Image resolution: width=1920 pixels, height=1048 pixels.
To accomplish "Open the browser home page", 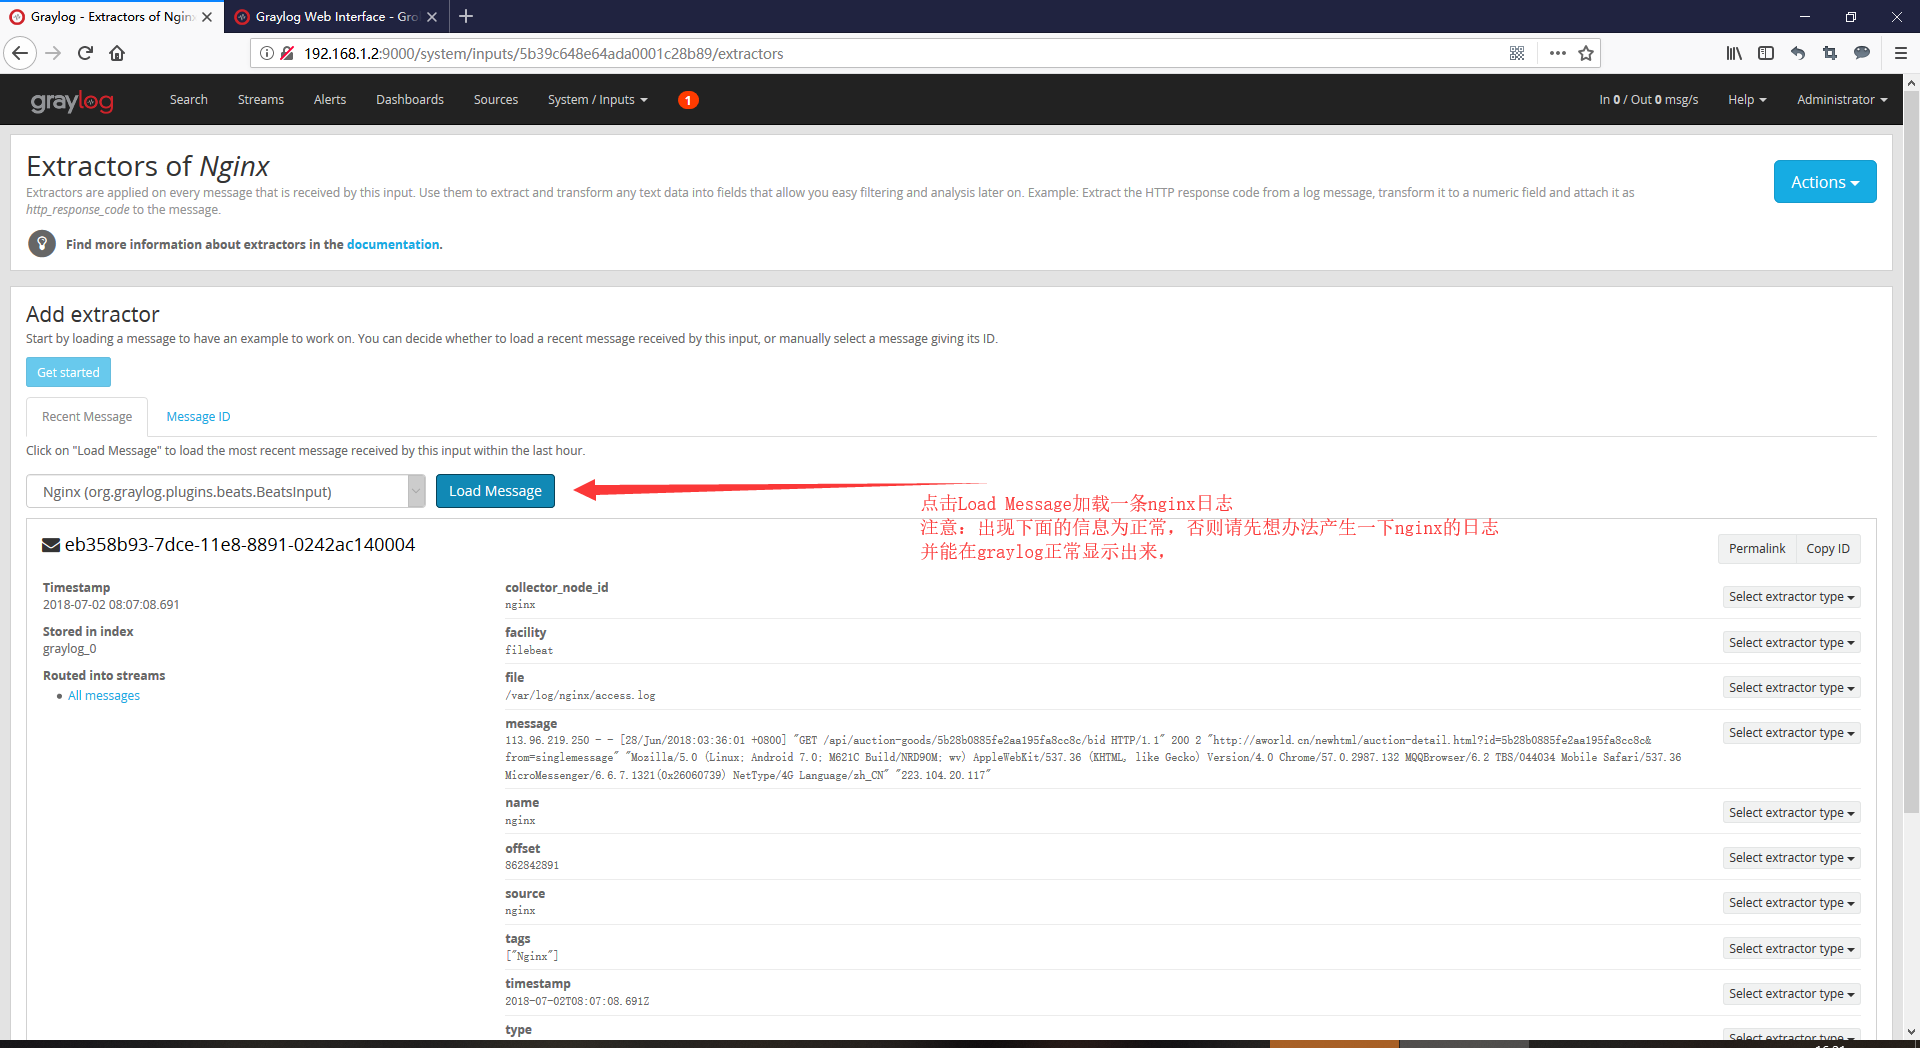I will [117, 53].
